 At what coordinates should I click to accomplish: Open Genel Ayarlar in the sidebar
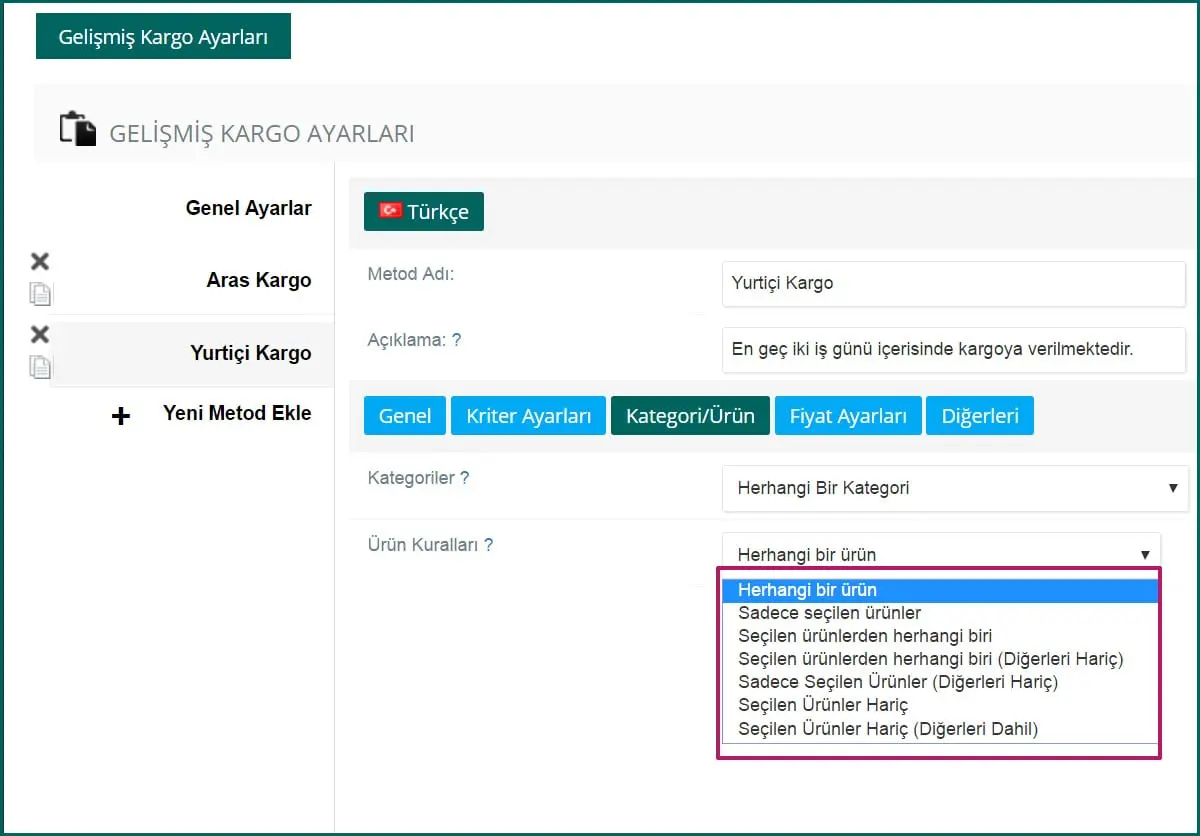(x=248, y=208)
